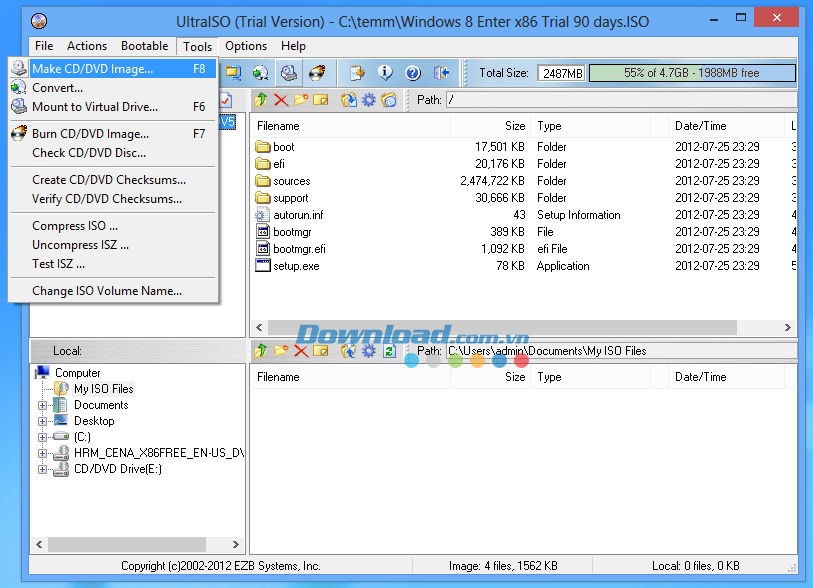Expand the (C:) drive in the tree view

click(41, 437)
